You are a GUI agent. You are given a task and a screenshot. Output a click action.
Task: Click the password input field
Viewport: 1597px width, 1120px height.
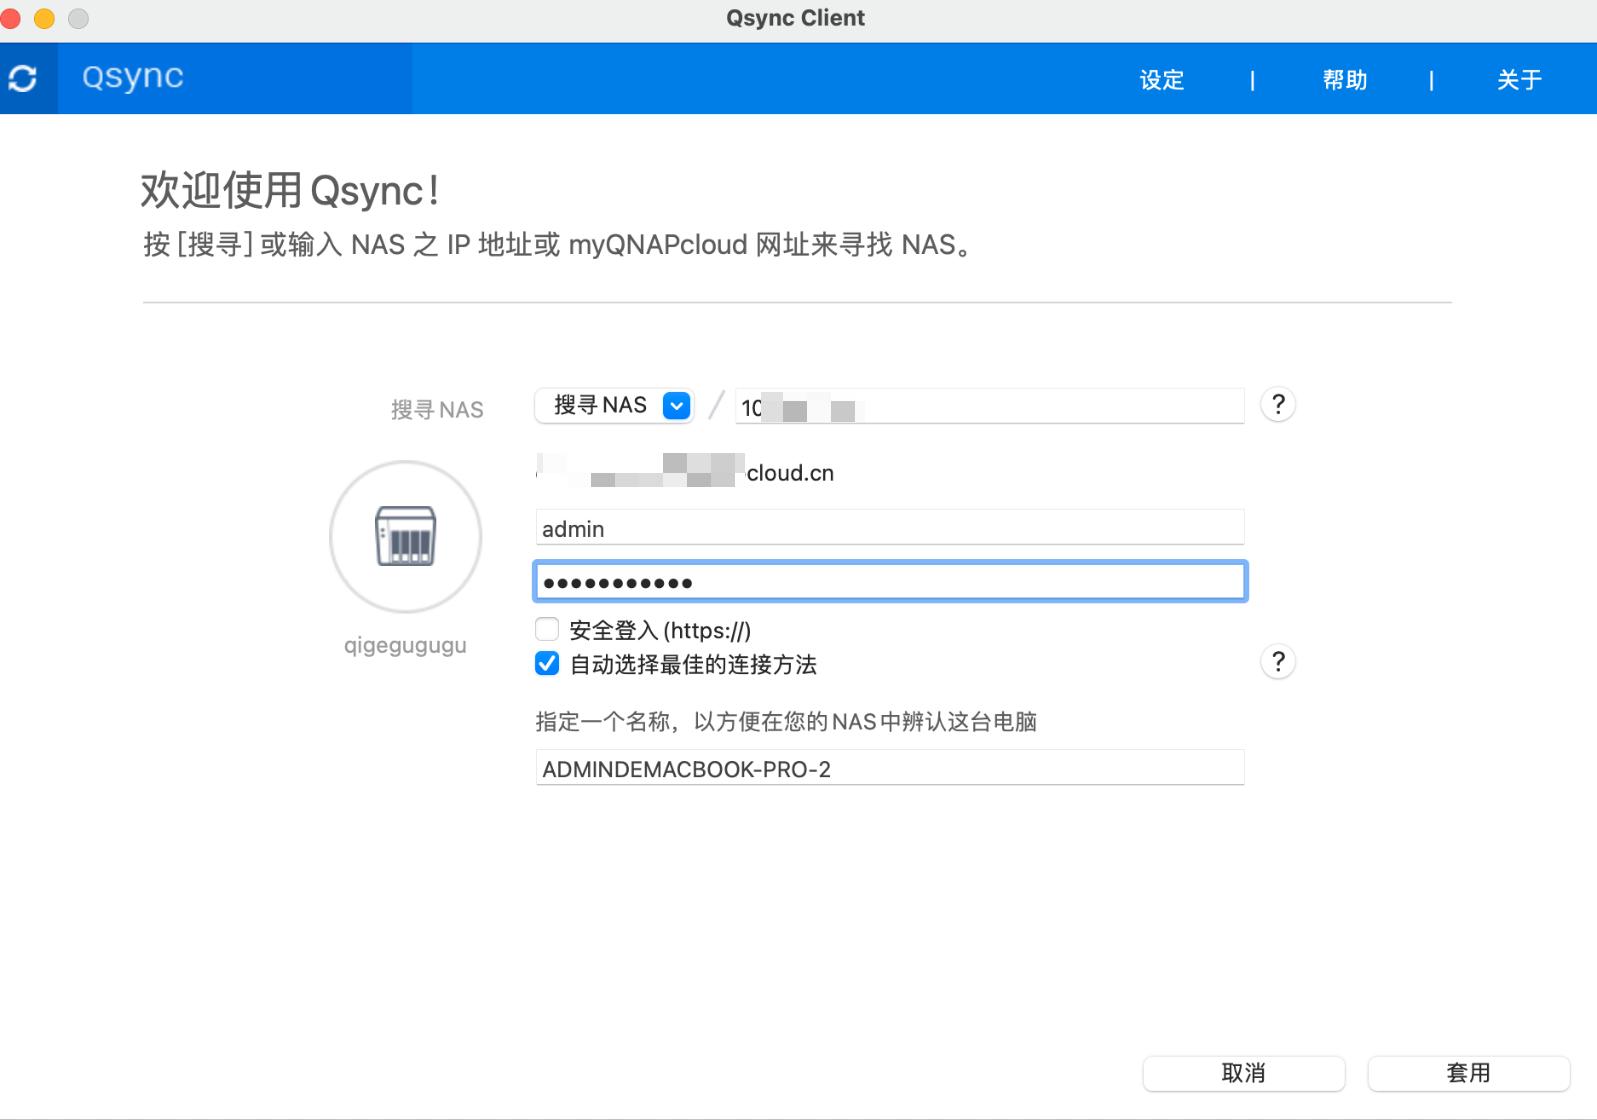(890, 581)
